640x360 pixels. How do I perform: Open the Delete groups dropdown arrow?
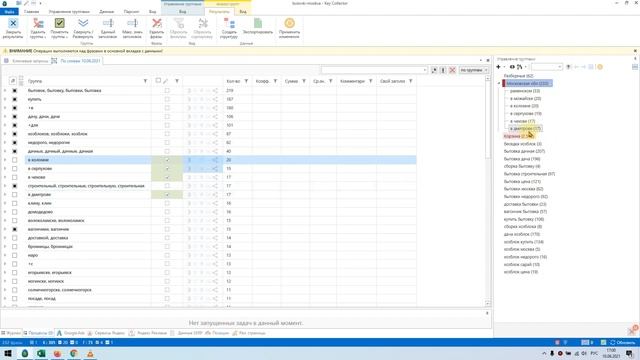(x=45, y=37)
